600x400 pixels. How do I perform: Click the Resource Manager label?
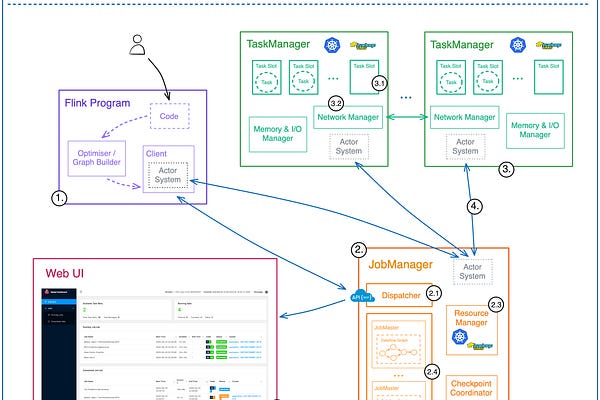(471, 318)
